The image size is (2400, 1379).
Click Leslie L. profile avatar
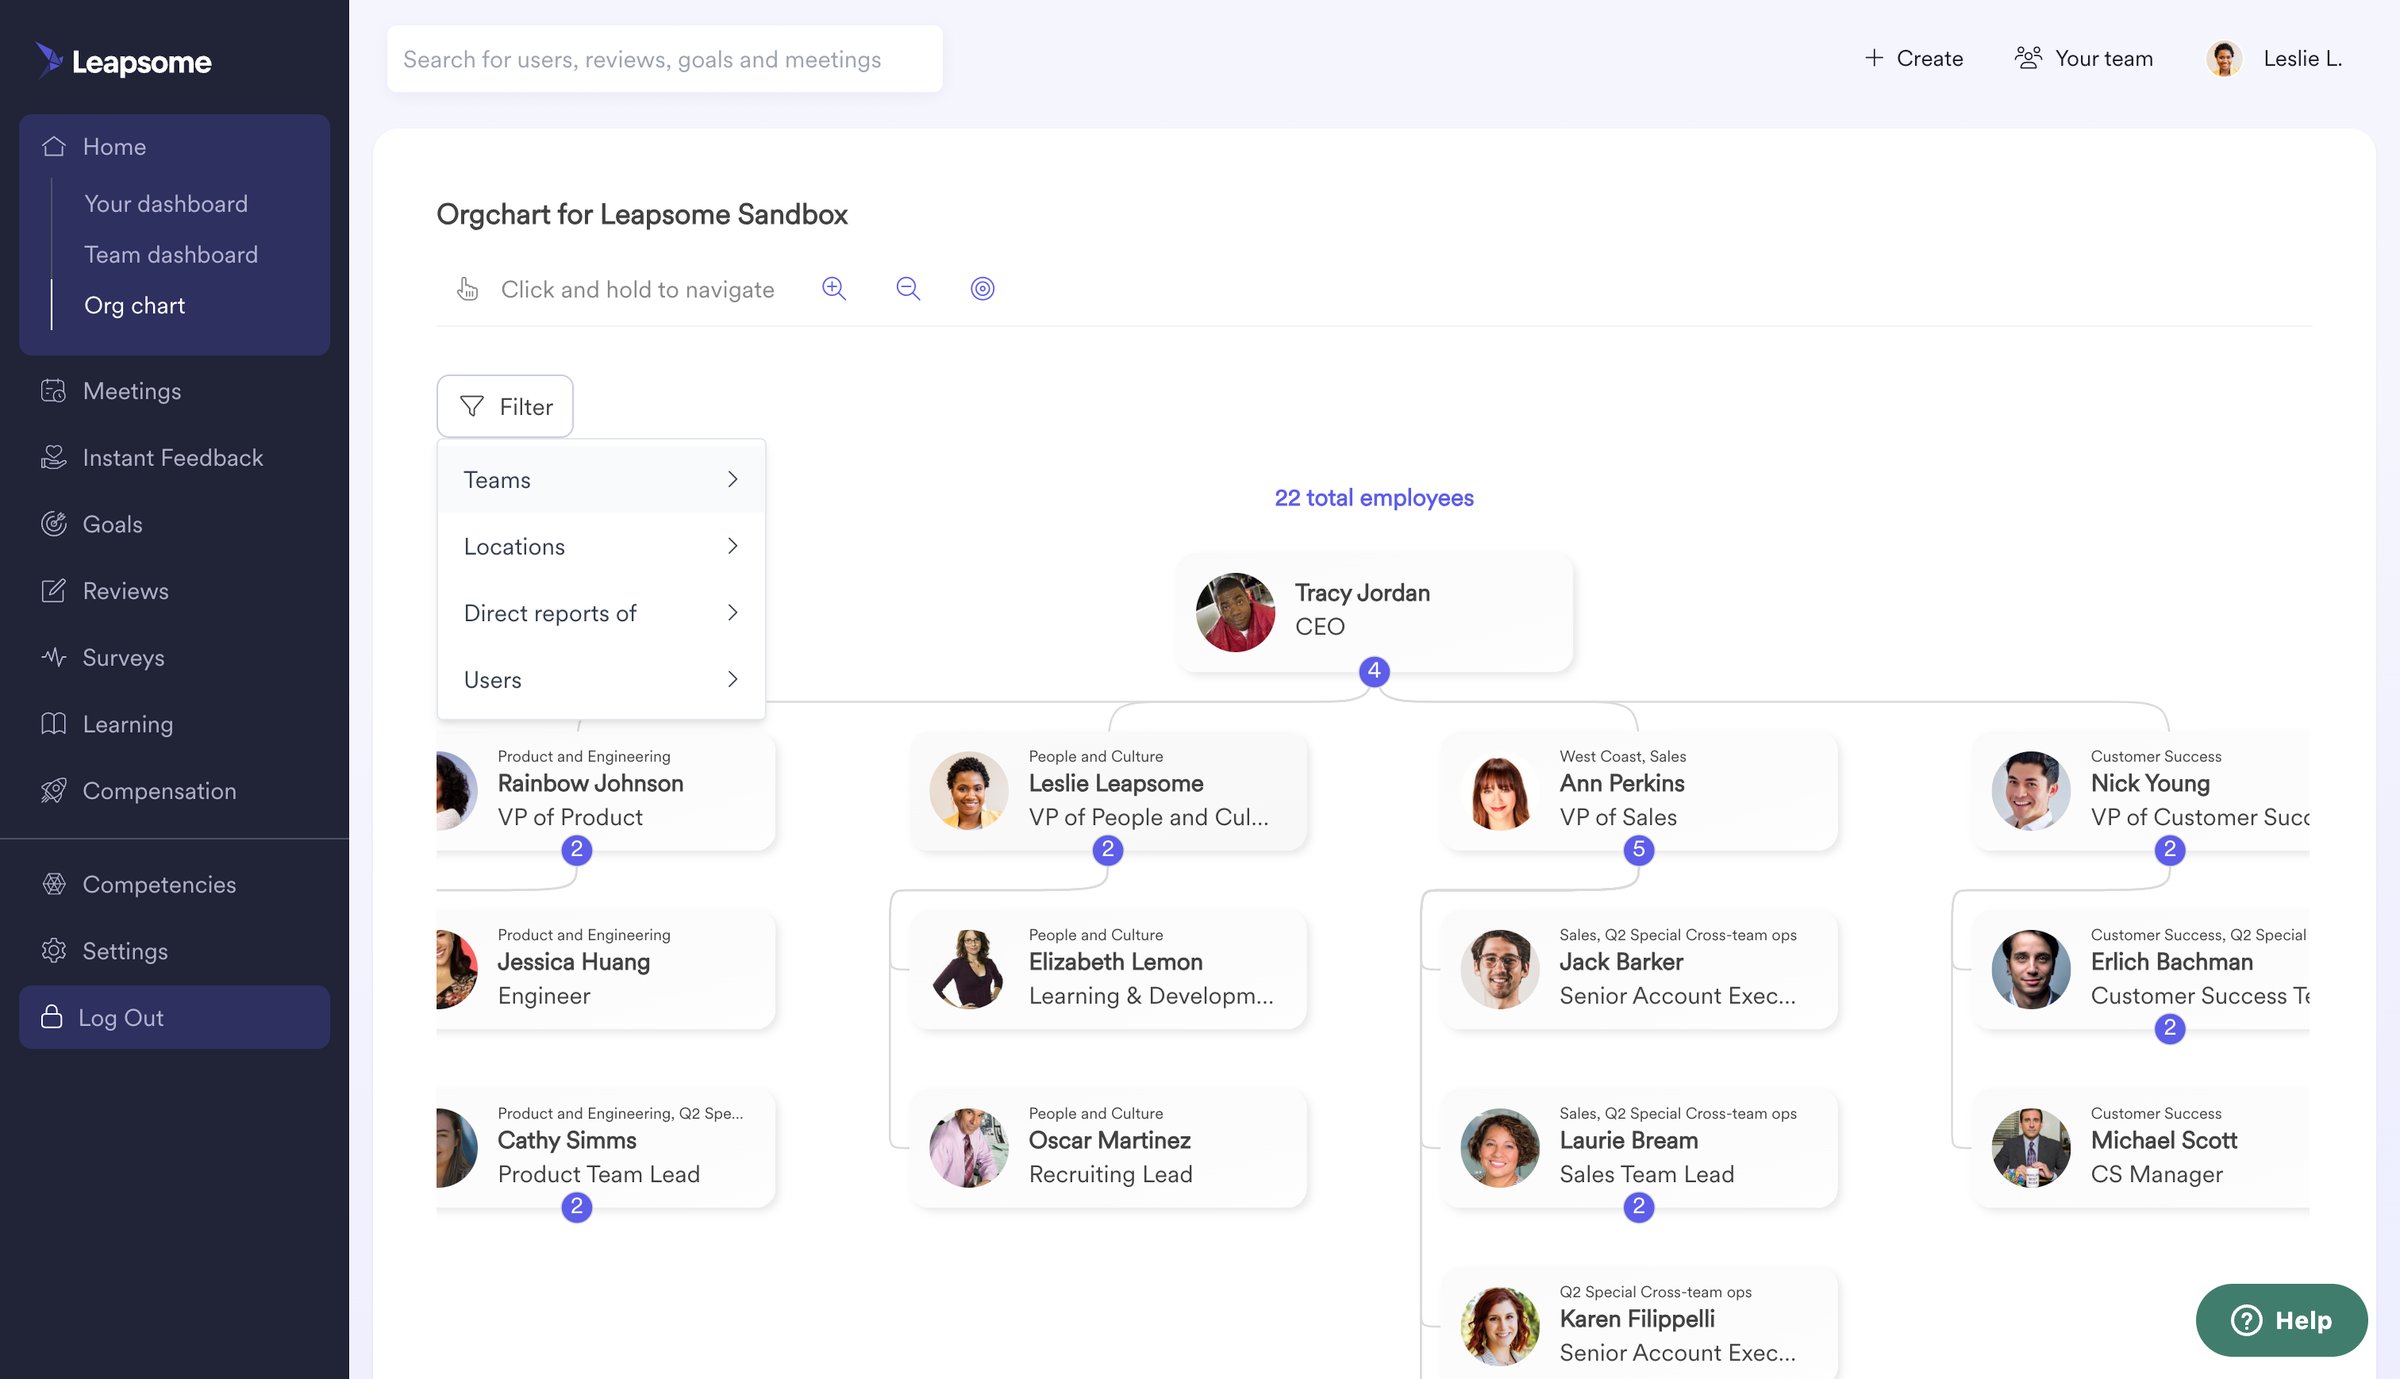(x=2224, y=59)
